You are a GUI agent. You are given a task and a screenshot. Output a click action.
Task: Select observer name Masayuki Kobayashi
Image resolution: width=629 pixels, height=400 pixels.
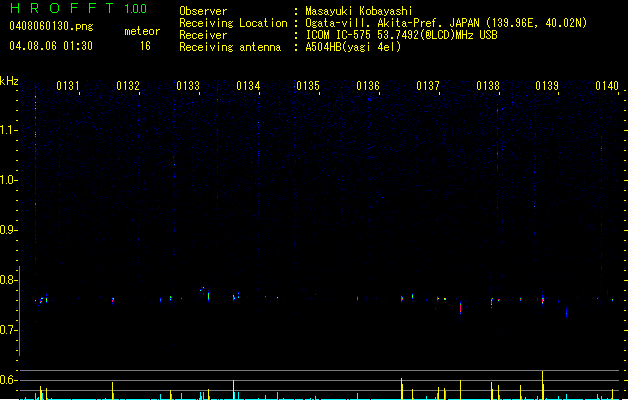coord(359,11)
